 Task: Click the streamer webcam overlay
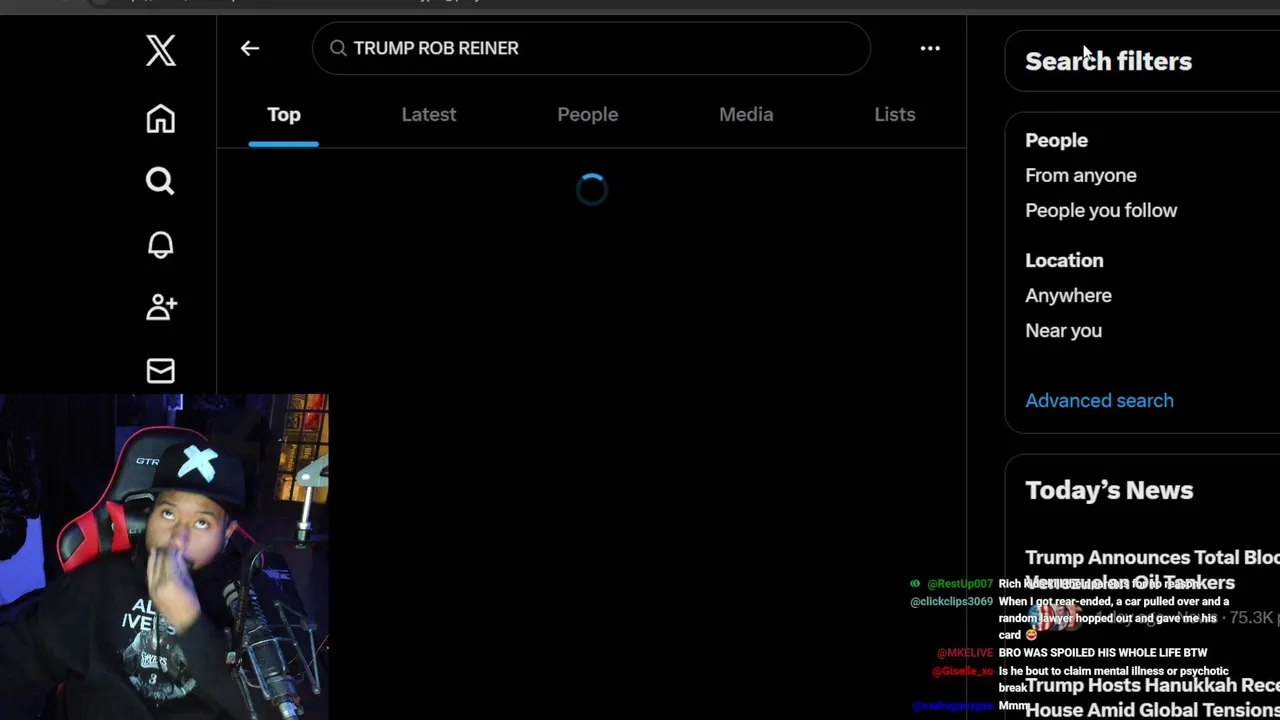[x=164, y=557]
